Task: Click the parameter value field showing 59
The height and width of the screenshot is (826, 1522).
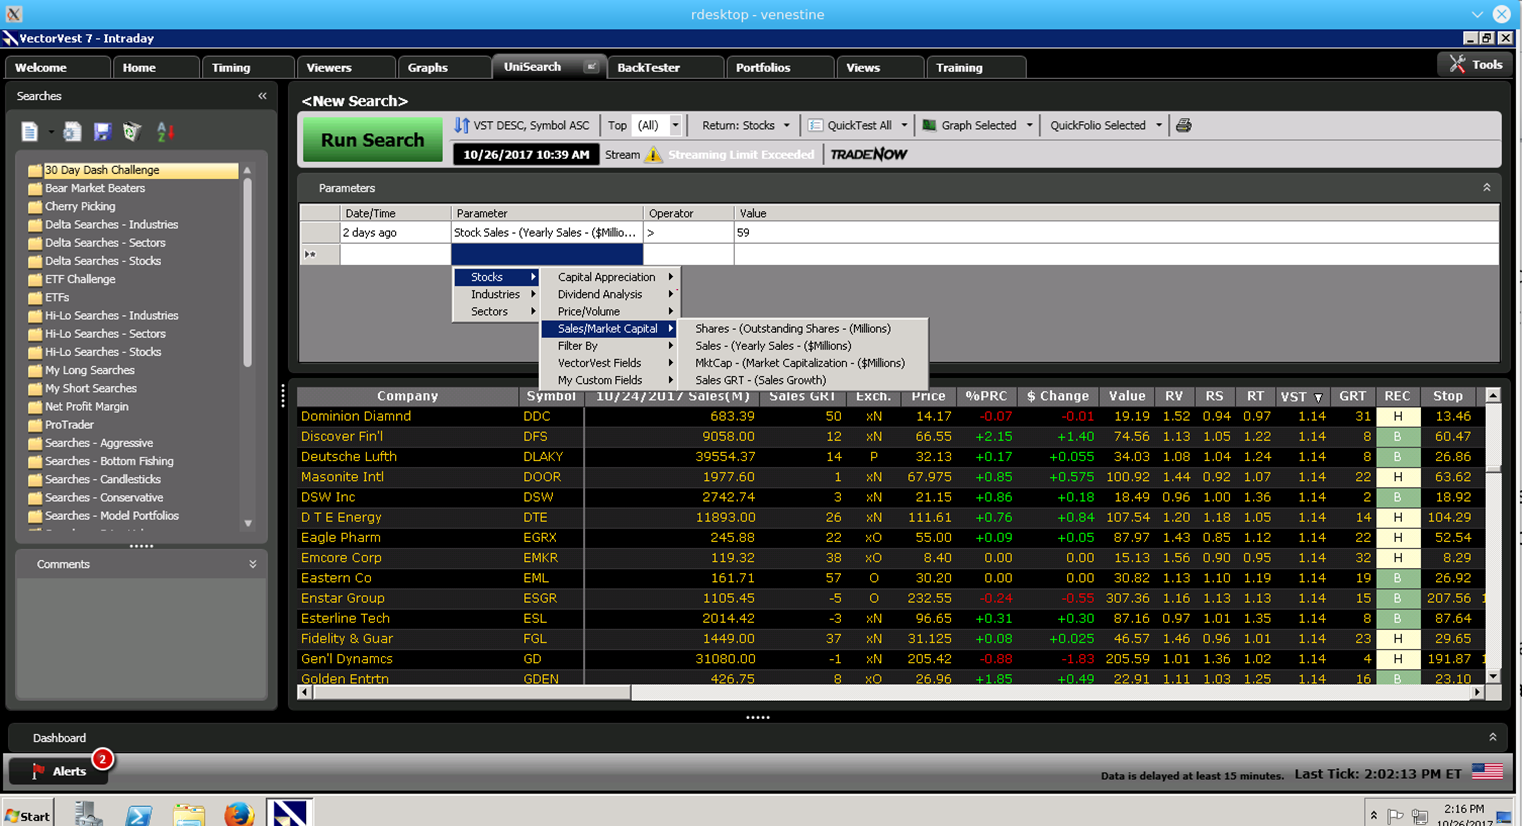Action: click(1116, 232)
